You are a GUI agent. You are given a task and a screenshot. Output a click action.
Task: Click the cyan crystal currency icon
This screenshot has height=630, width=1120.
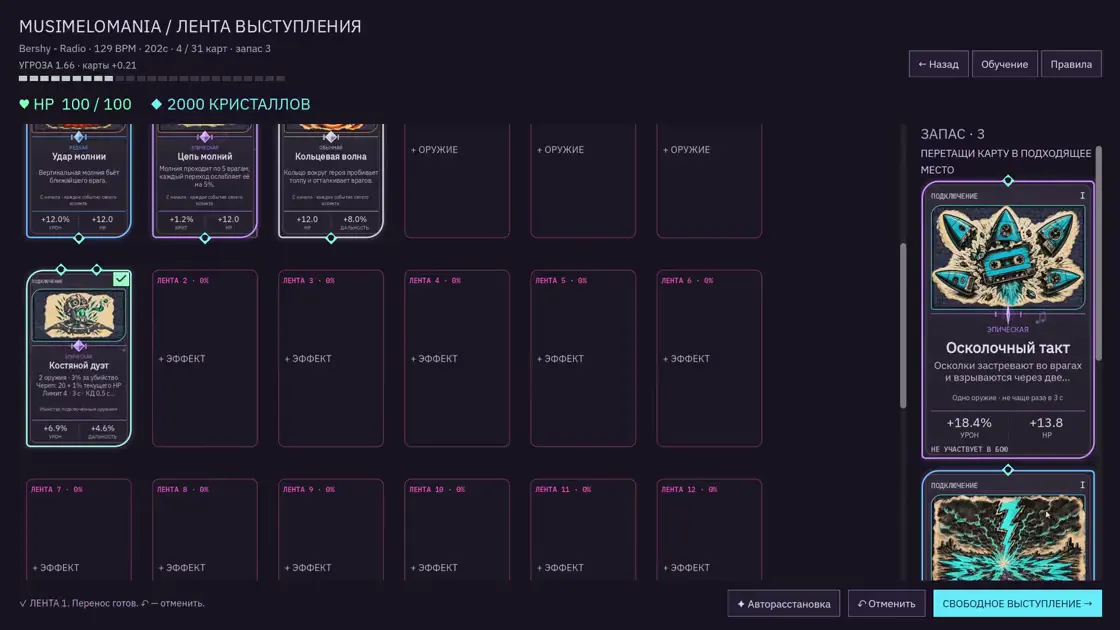click(x=156, y=104)
